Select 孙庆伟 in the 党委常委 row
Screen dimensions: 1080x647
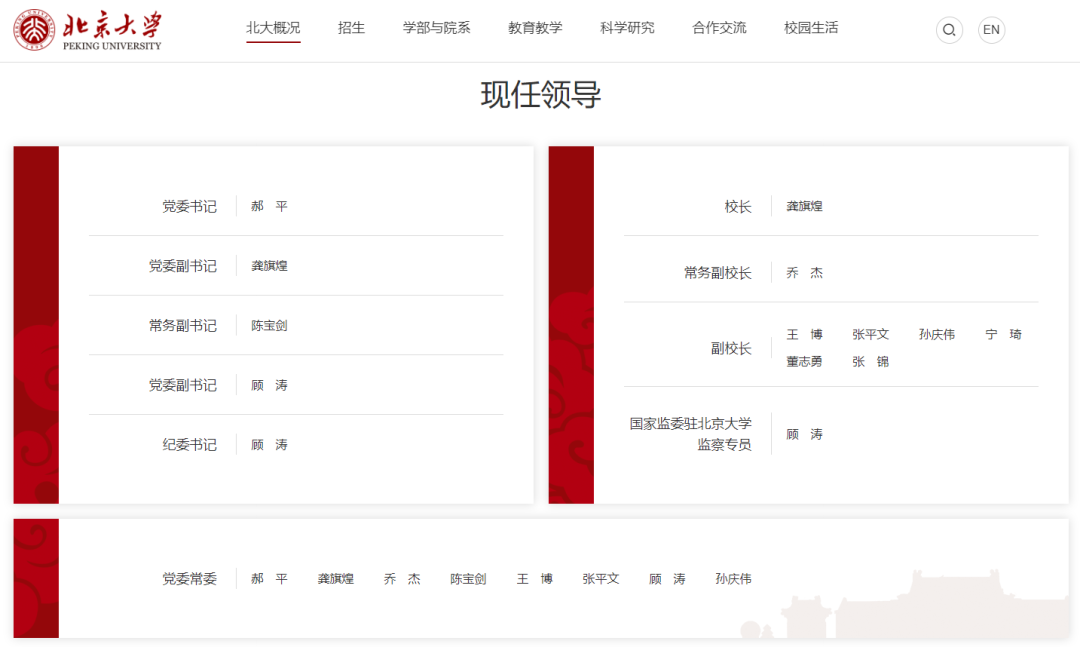tap(734, 579)
